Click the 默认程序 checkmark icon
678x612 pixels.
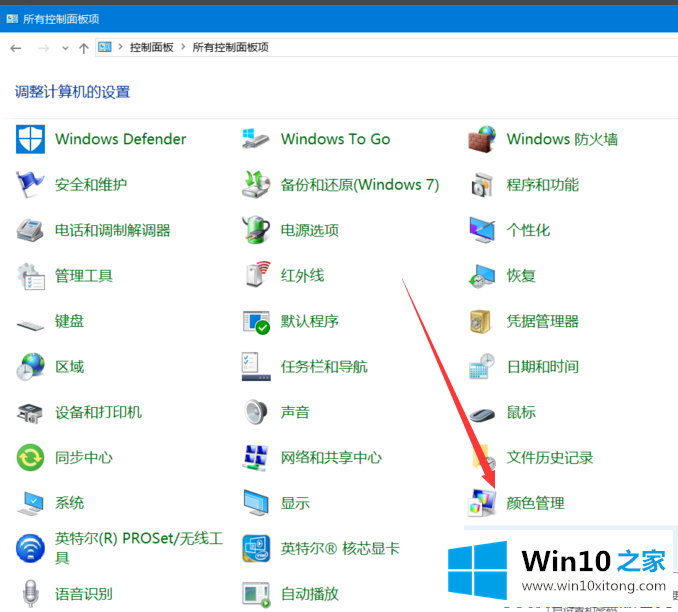(x=256, y=322)
